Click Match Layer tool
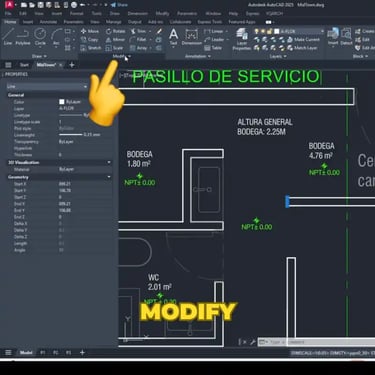Viewport: 375px width, 375px height. [302, 48]
